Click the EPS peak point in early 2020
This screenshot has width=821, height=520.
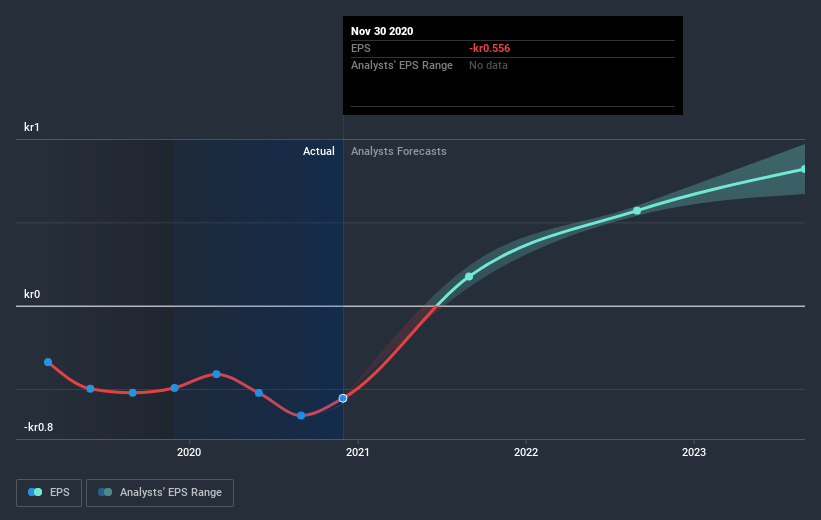(x=217, y=374)
